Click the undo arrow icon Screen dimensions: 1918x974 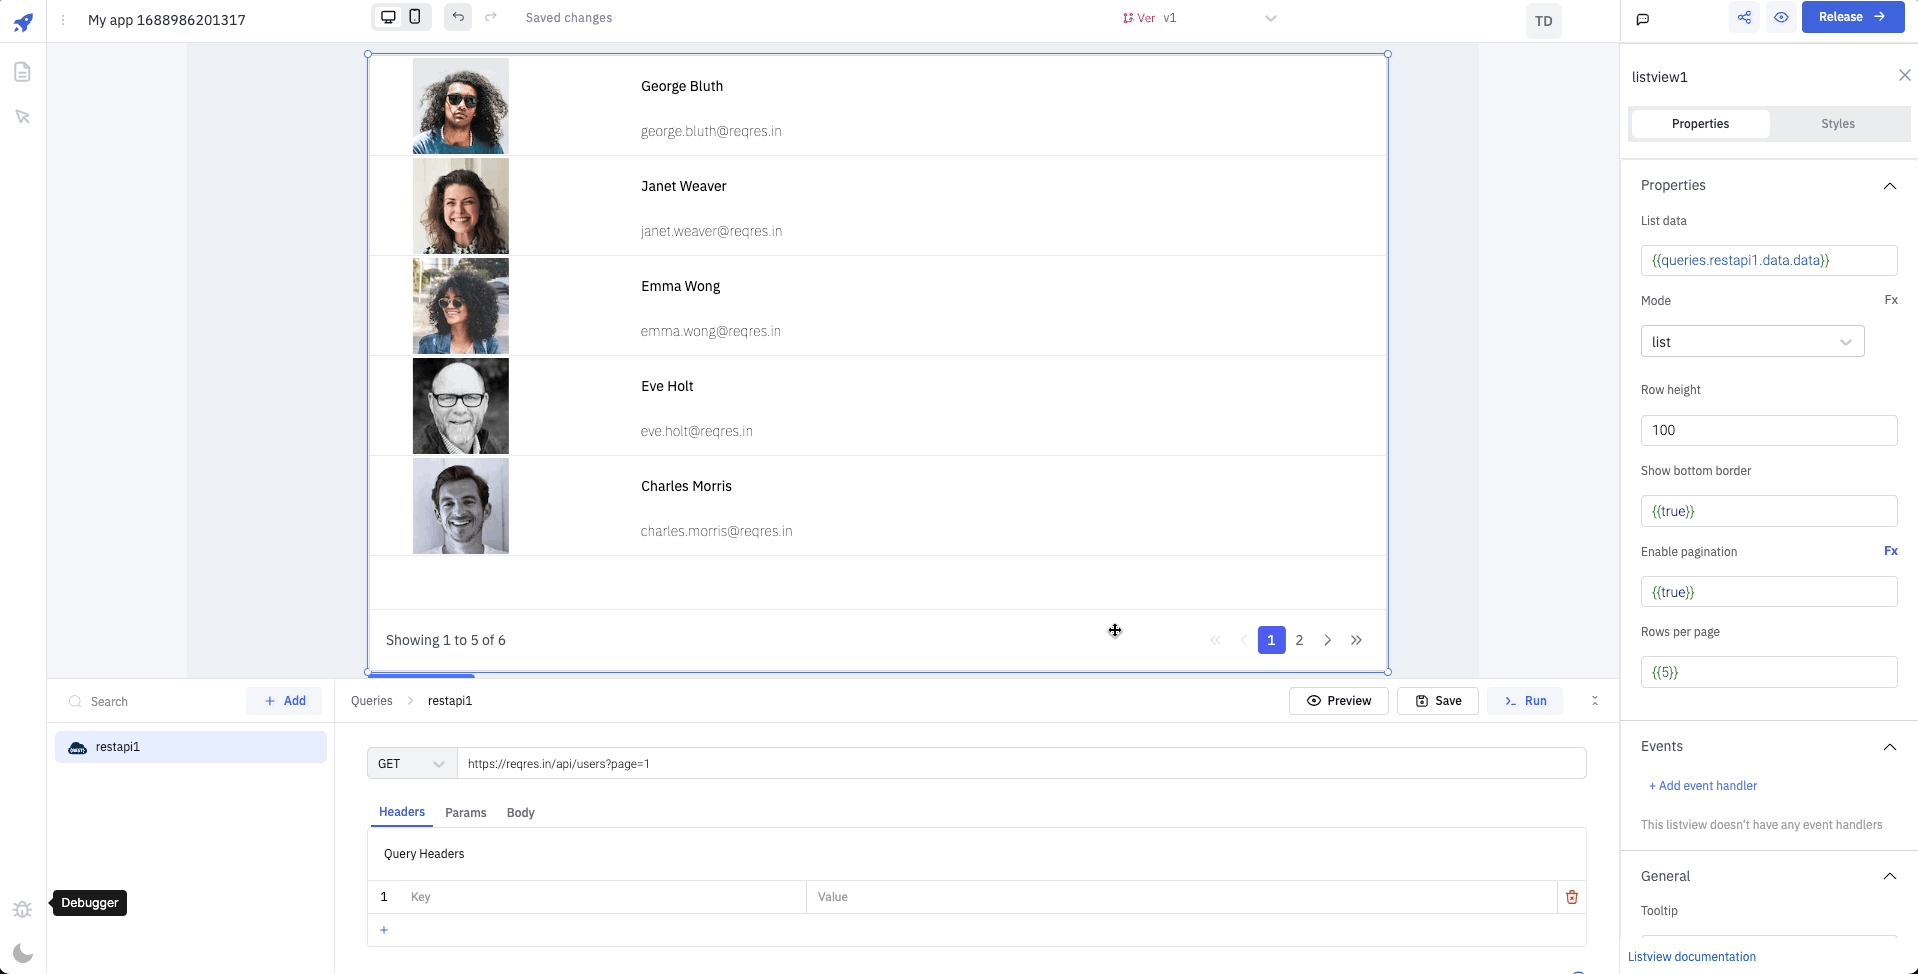point(458,17)
